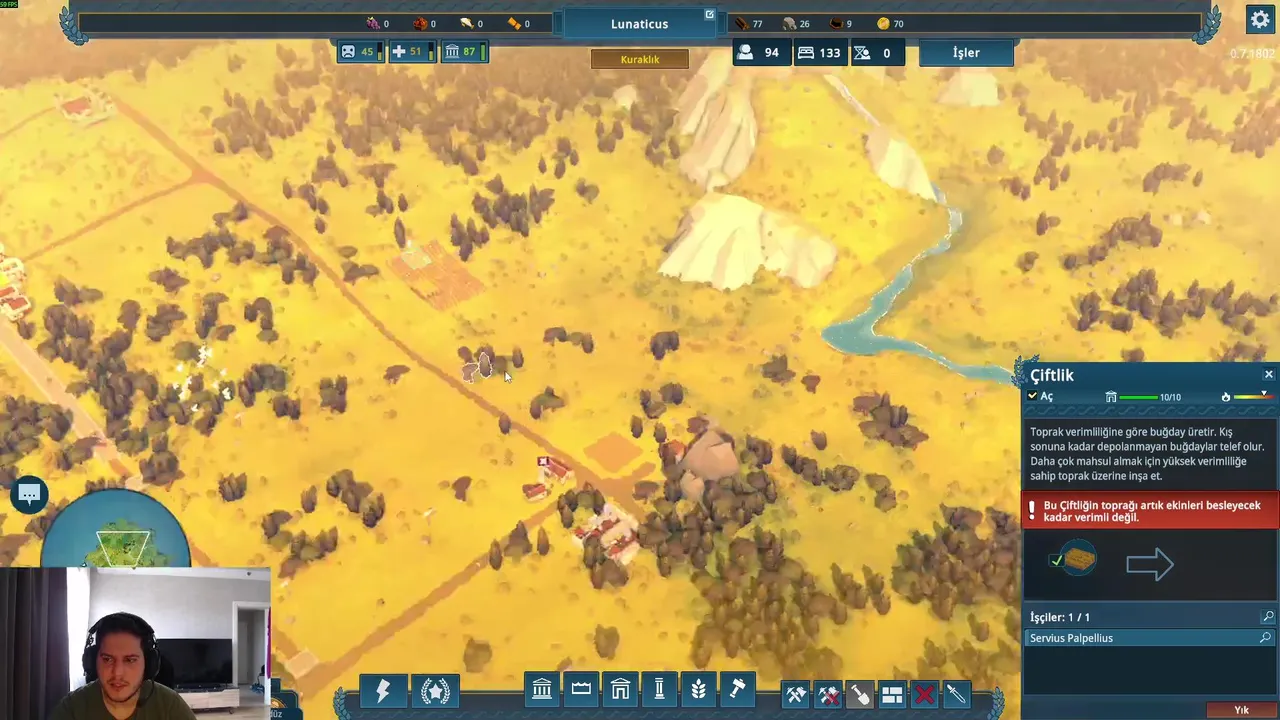Image resolution: width=1280 pixels, height=720 pixels.
Task: Click the Lunaticus city name banner
Action: pyautogui.click(x=640, y=24)
